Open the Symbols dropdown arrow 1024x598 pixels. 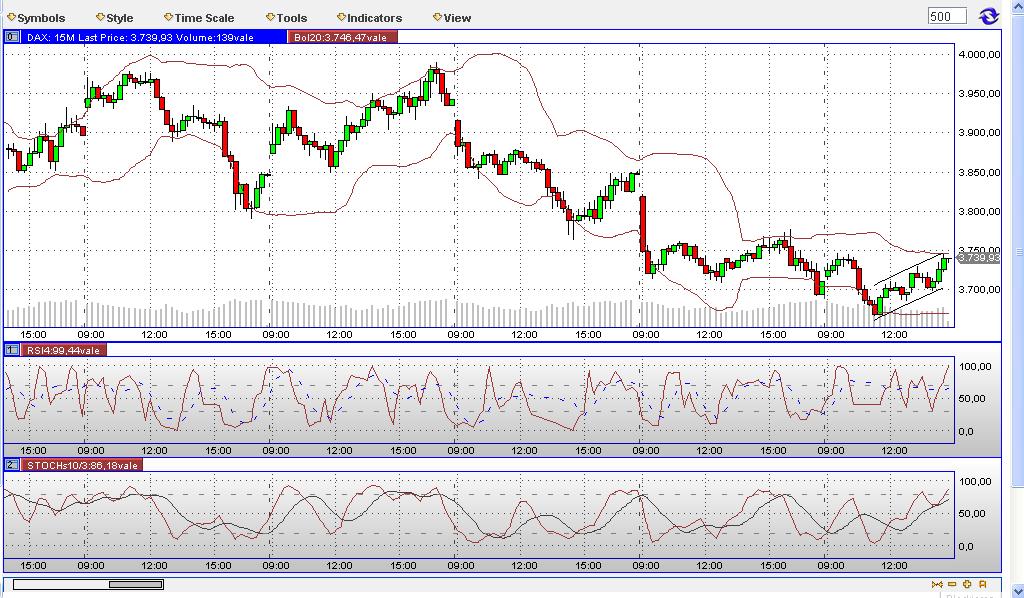[10, 17]
